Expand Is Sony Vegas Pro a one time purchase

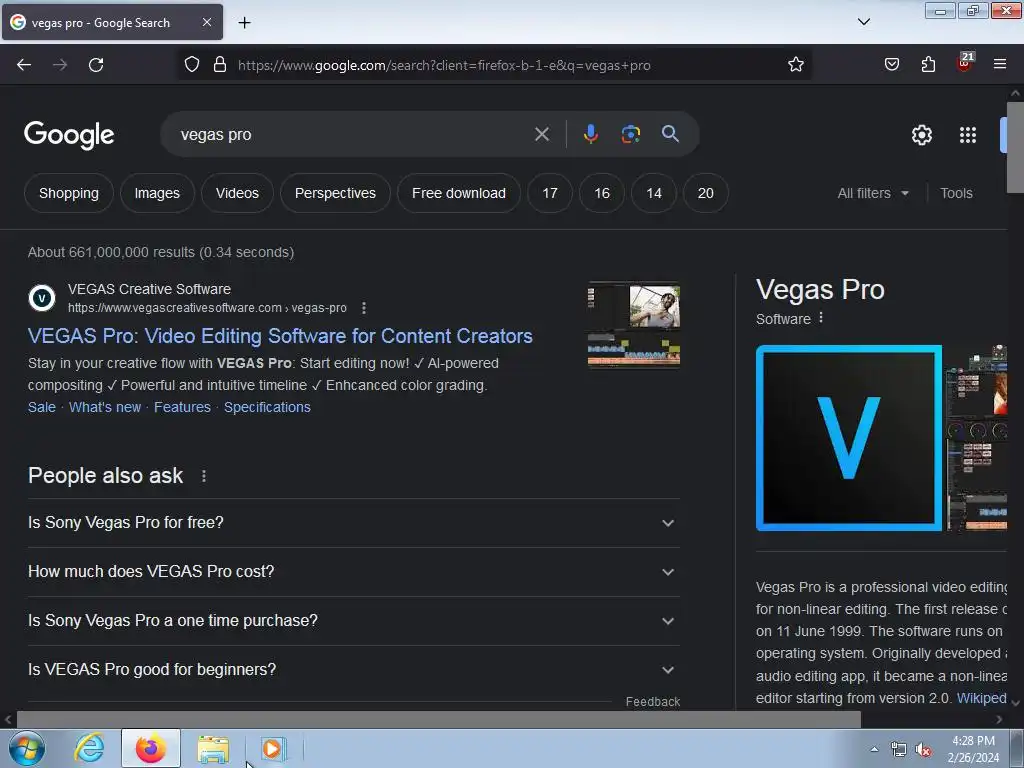[x=353, y=621]
